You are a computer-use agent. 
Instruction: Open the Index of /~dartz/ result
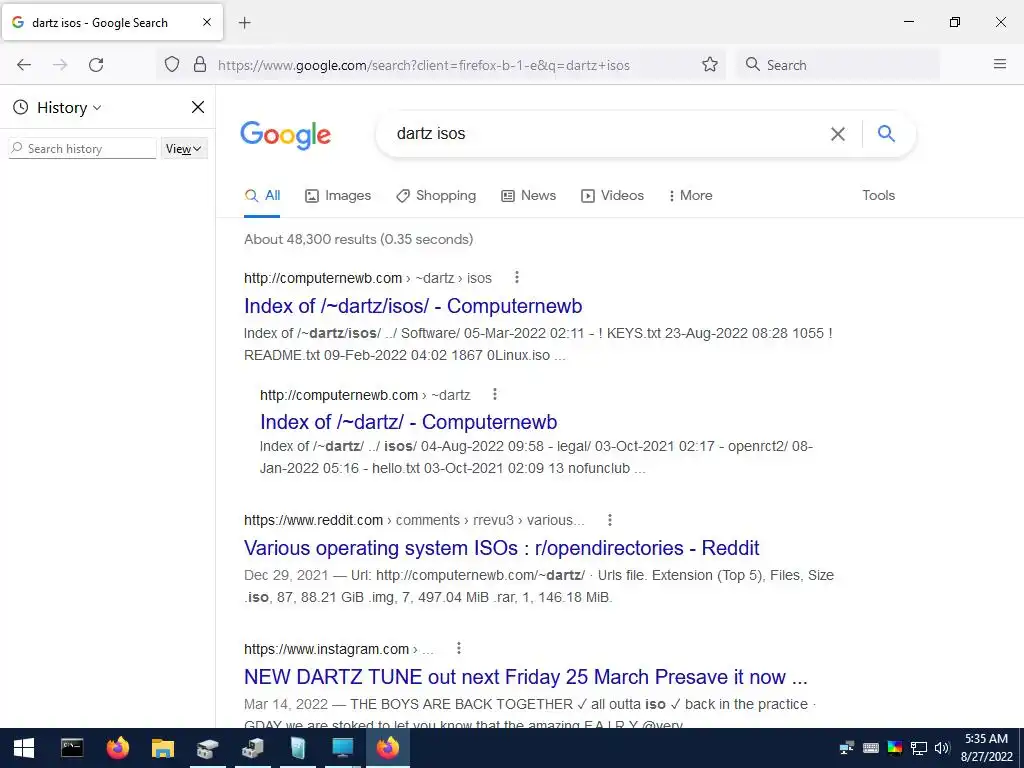coord(408,422)
